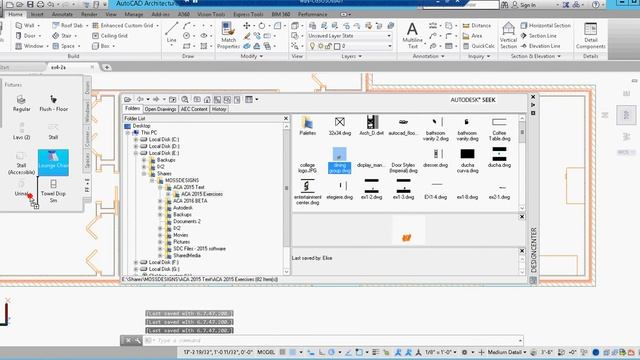Start the Line draw tool
This screenshot has height=360, width=640.
pyautogui.click(x=171, y=33)
